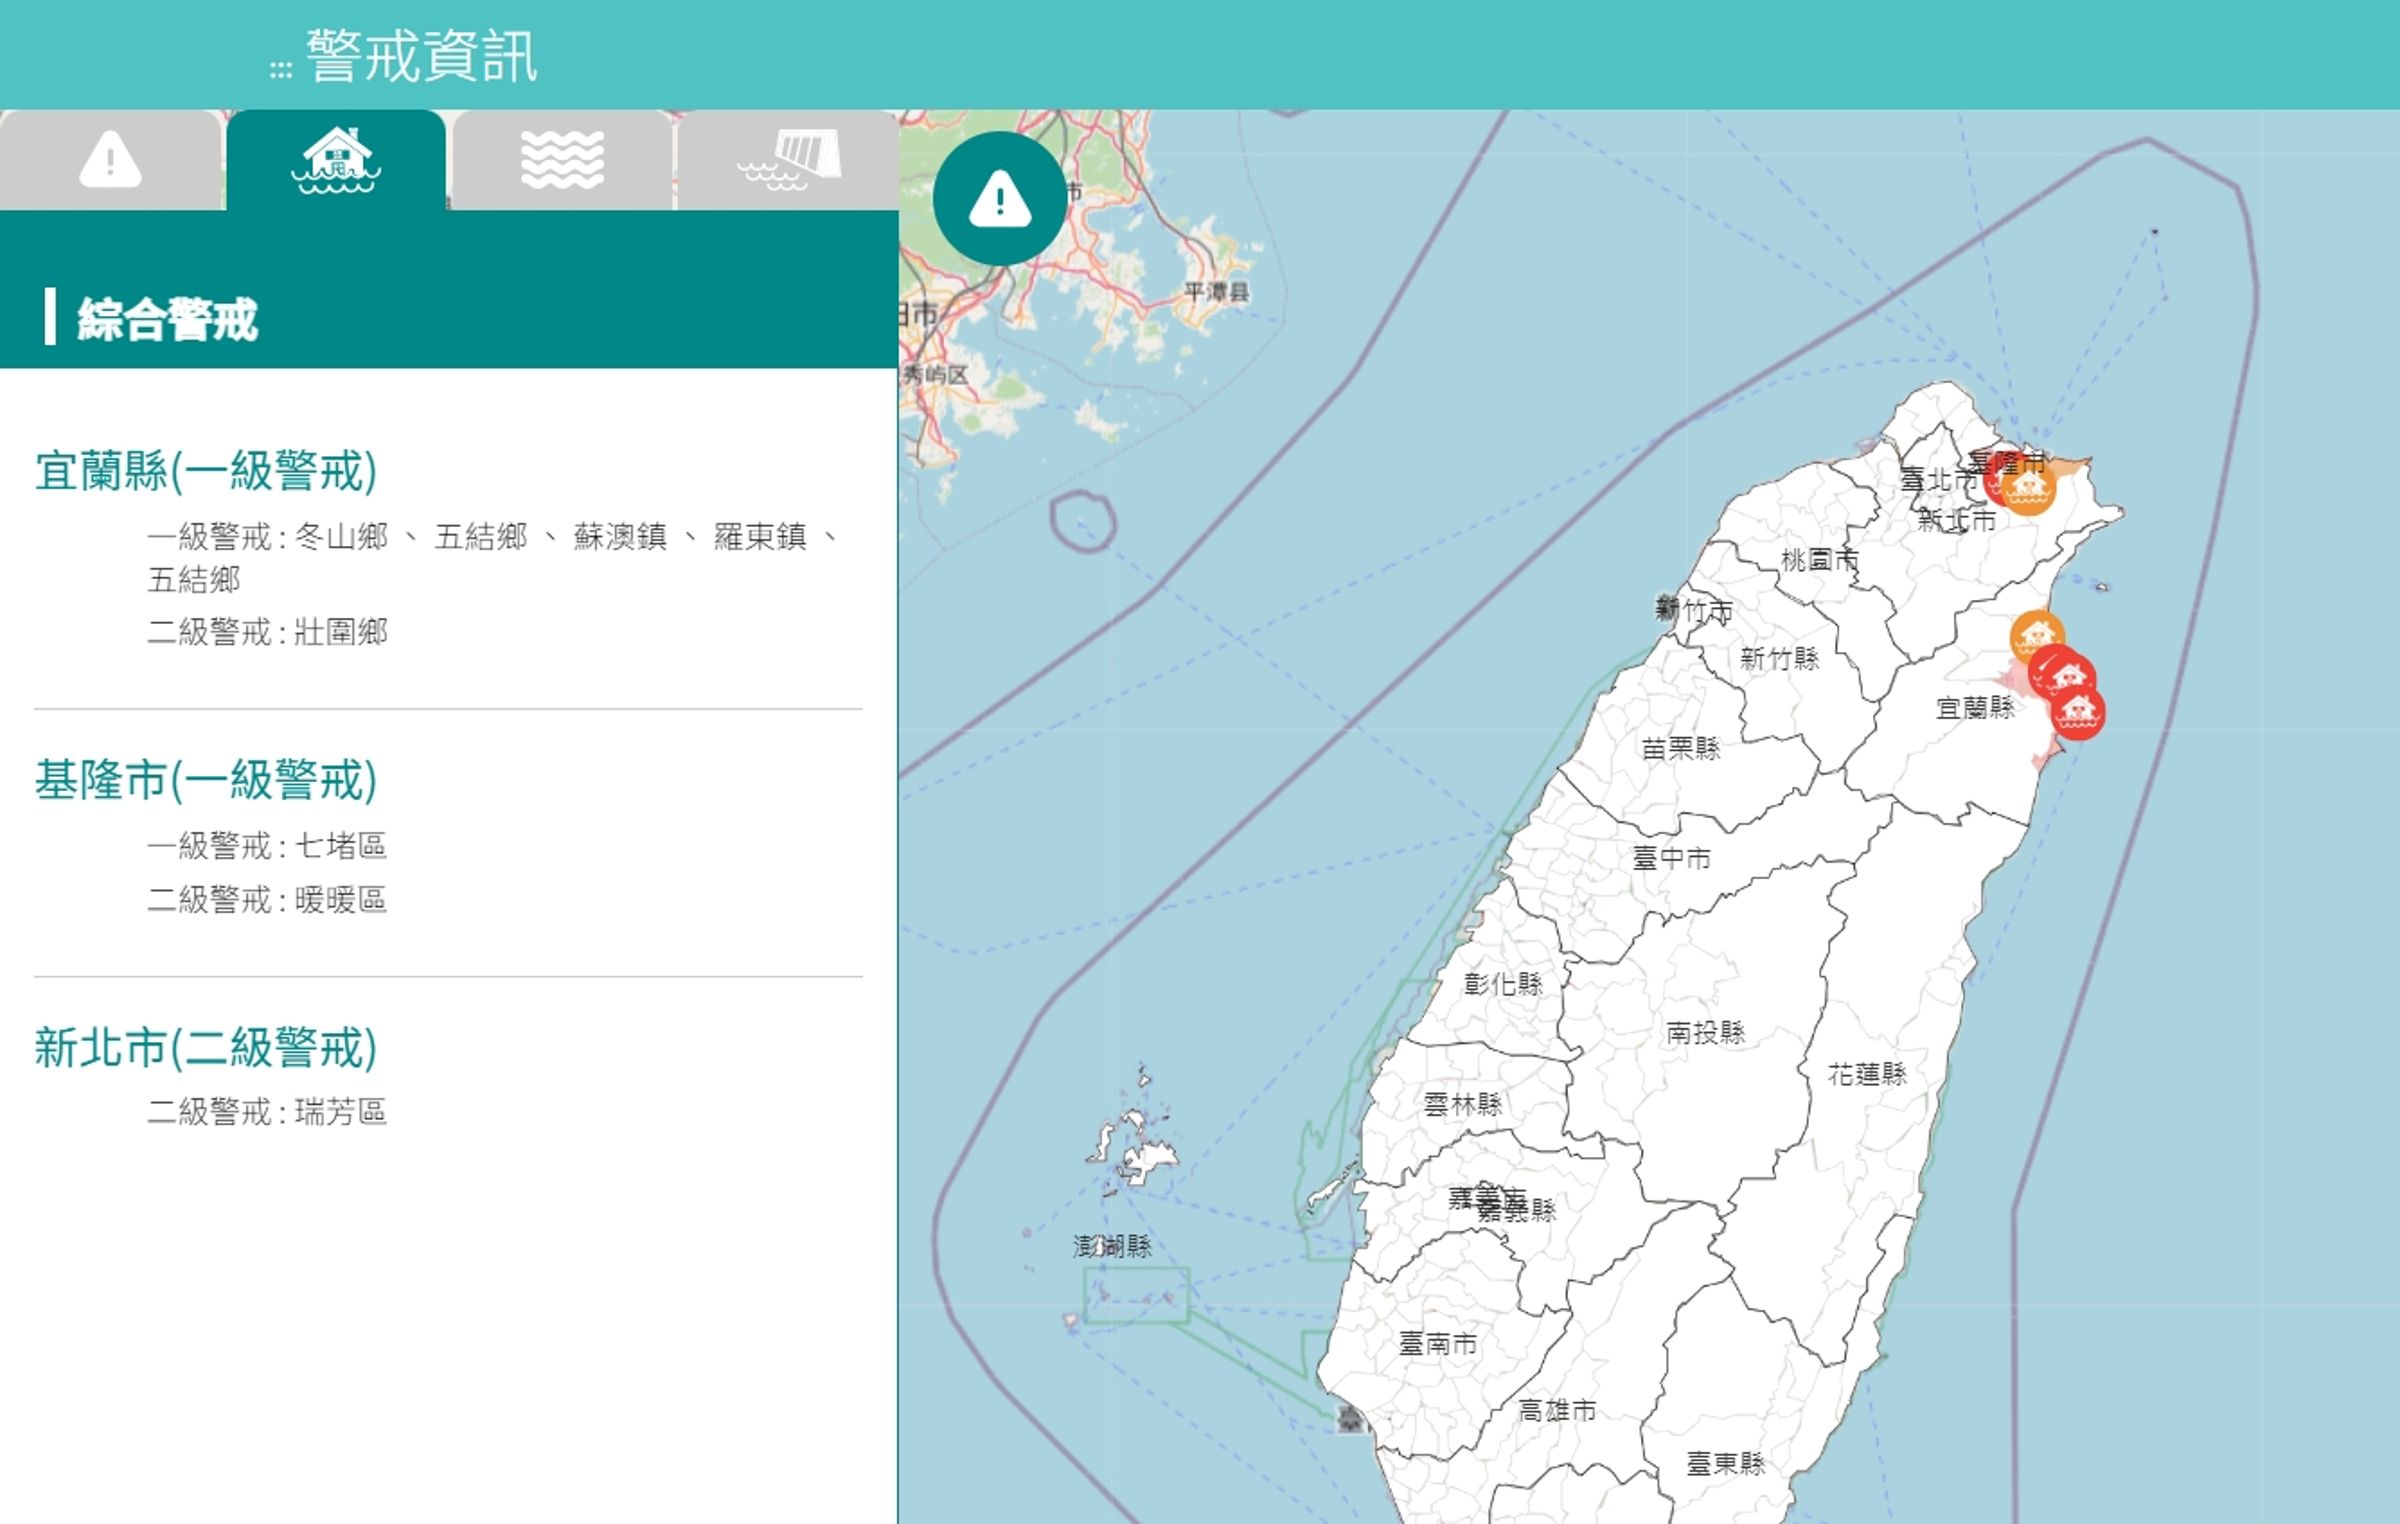
Task: Click the 南投縣 map label
Action: coord(1706,1032)
